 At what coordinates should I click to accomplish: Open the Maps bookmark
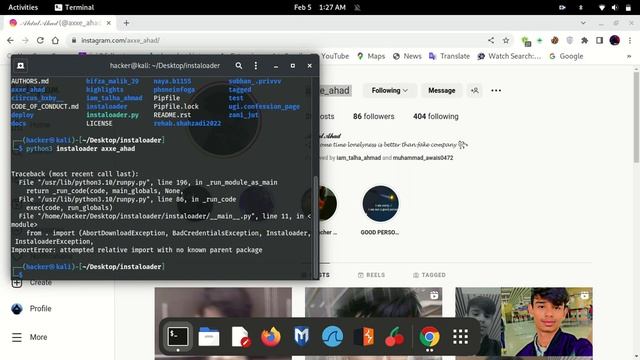click(x=371, y=56)
